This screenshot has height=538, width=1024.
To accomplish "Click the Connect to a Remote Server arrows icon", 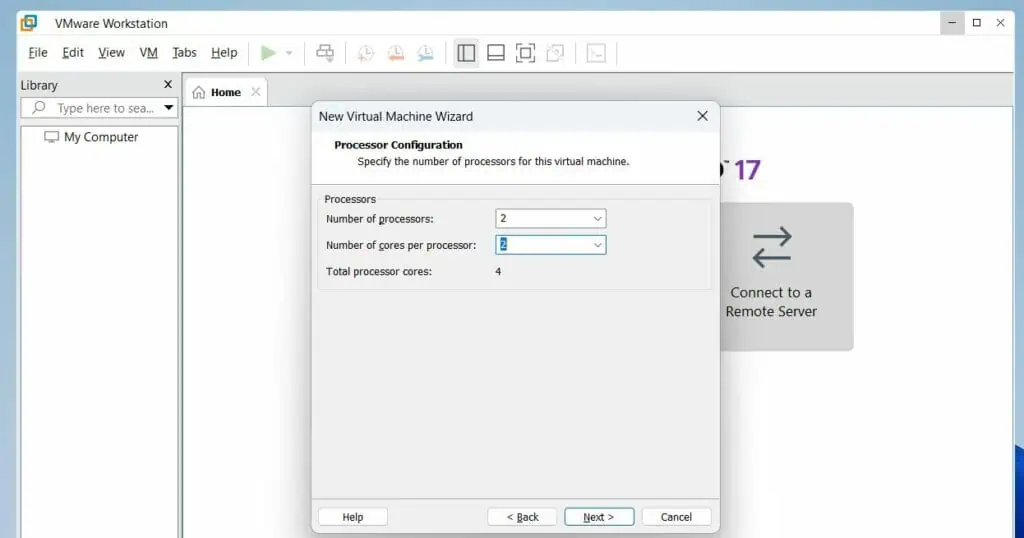I will tap(771, 247).
